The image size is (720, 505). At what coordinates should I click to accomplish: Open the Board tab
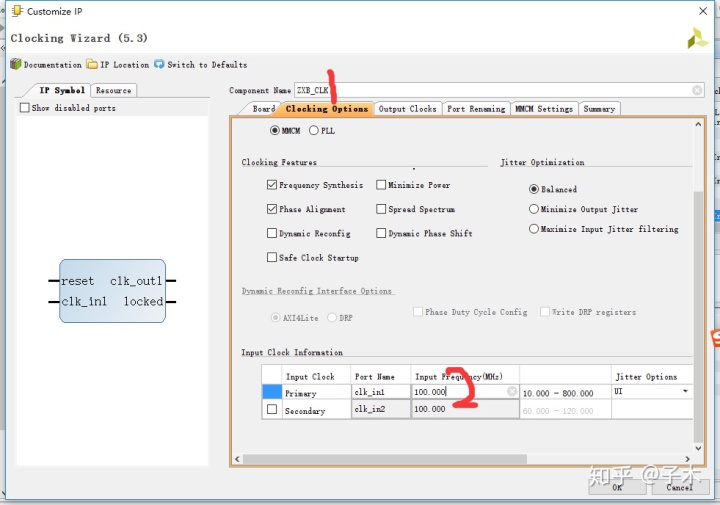[x=264, y=109]
